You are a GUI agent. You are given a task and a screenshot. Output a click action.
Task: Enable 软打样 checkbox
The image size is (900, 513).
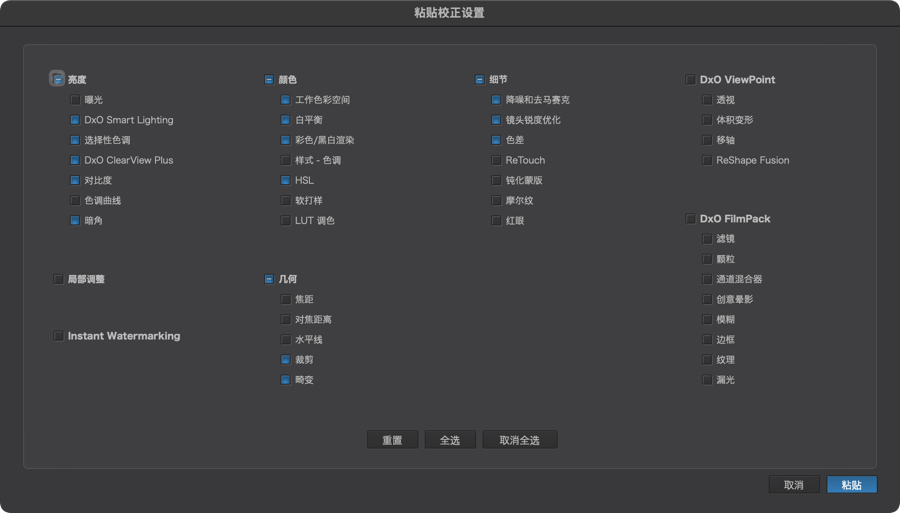(286, 200)
